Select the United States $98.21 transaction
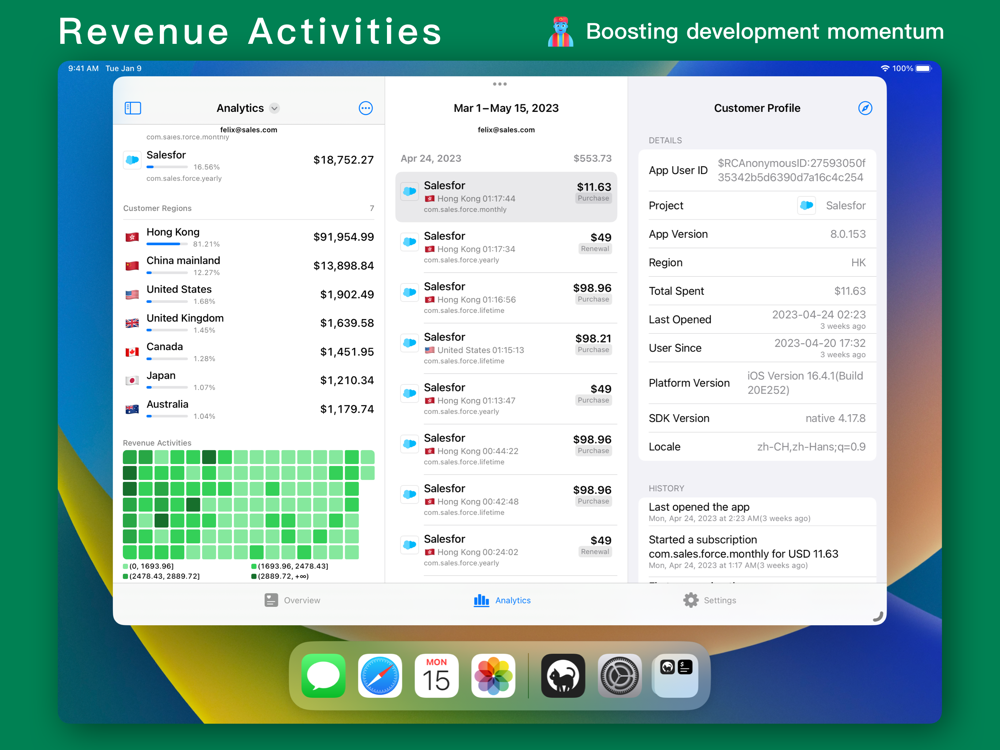The image size is (1000, 750). (506, 348)
